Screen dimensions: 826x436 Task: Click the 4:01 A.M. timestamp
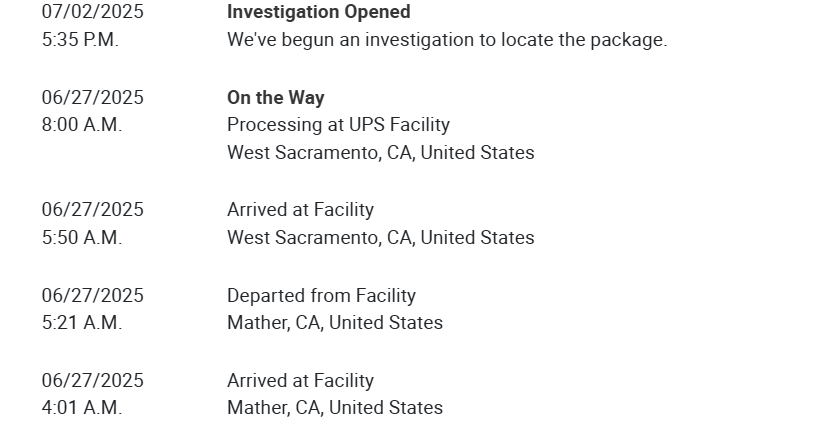click(x=81, y=408)
